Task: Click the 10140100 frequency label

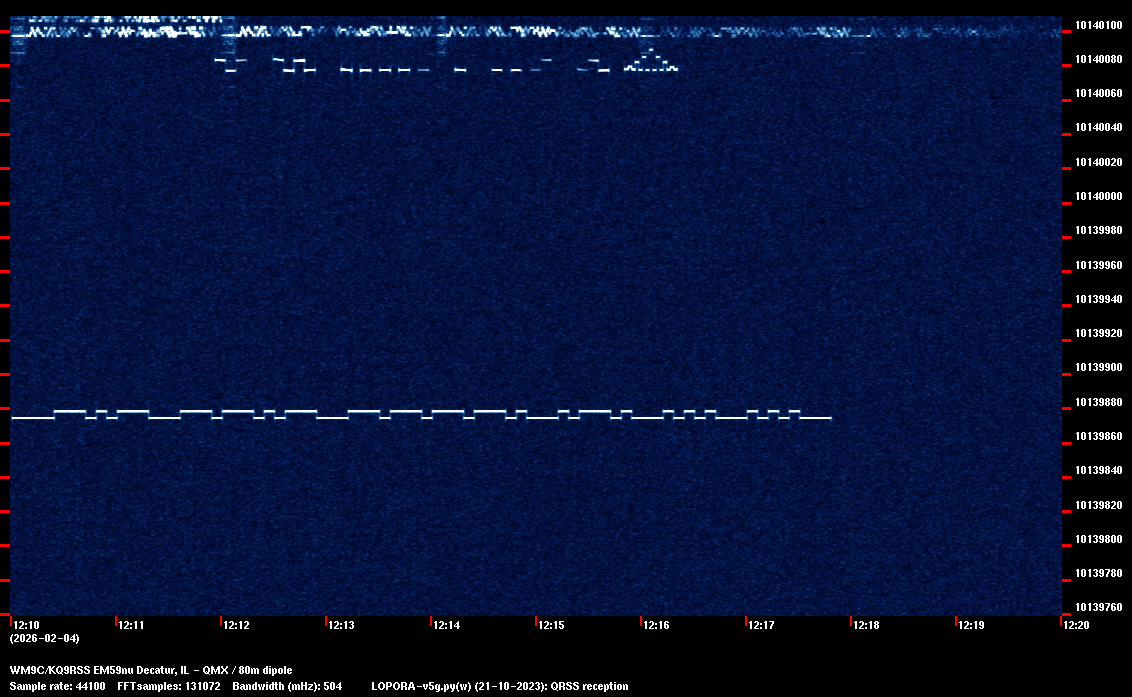Action: (1097, 25)
